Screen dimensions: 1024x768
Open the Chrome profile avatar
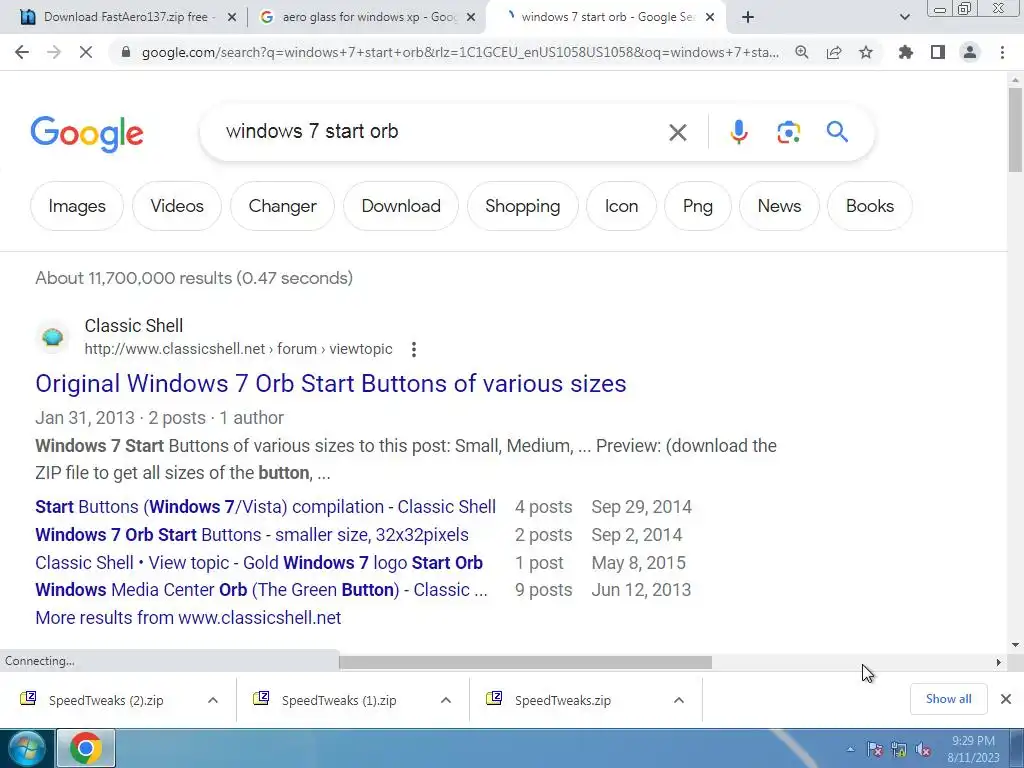click(970, 52)
